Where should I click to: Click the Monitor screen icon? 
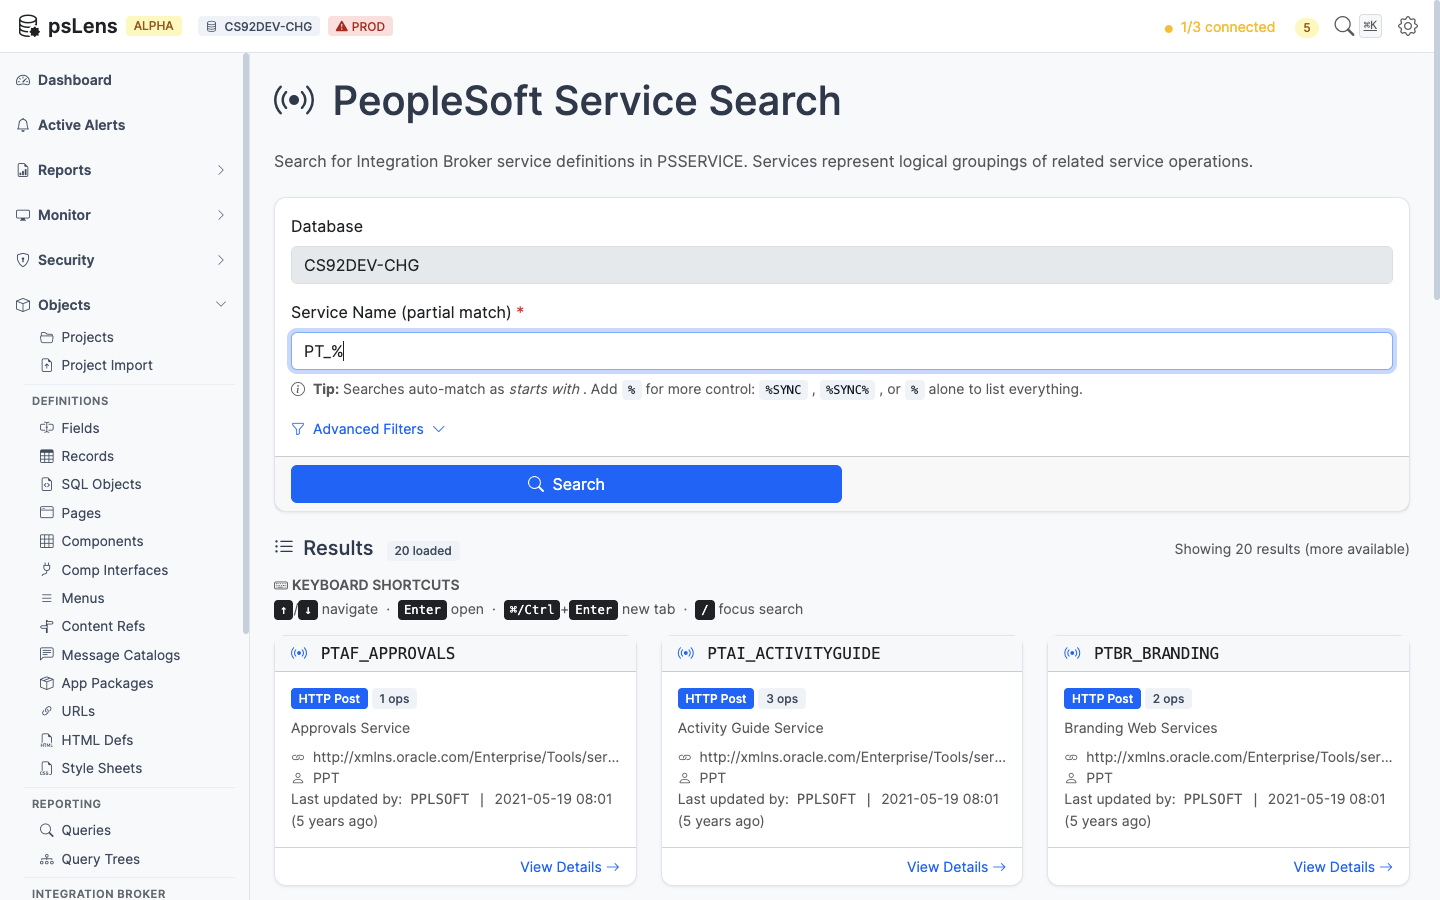(x=23, y=215)
